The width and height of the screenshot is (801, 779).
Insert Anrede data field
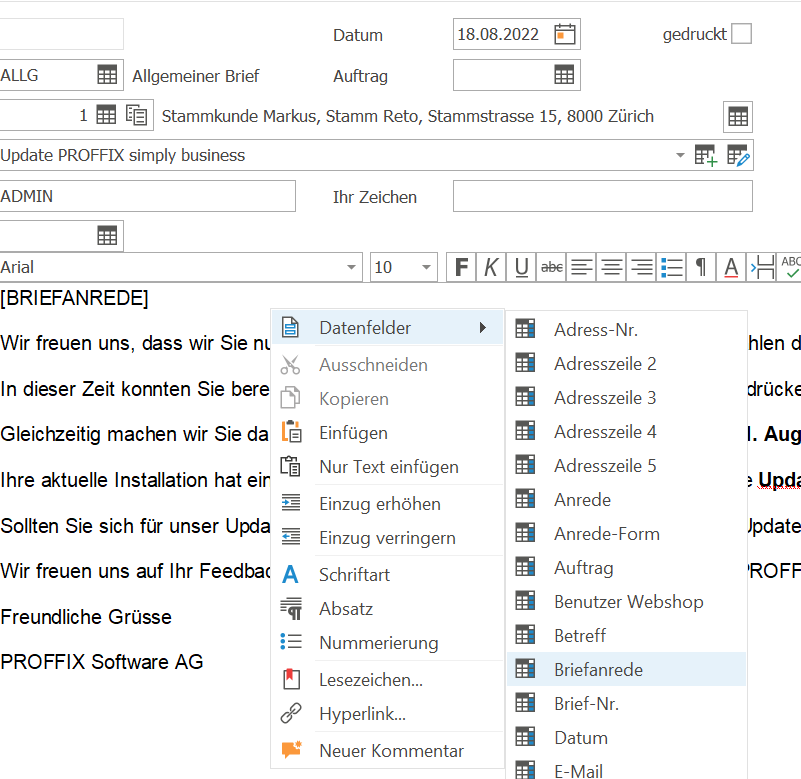(626, 500)
